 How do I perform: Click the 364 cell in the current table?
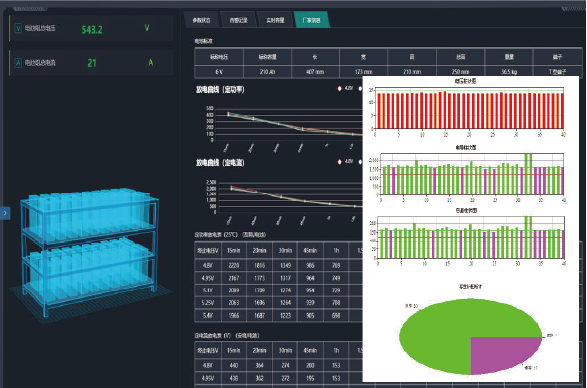[x=259, y=365]
